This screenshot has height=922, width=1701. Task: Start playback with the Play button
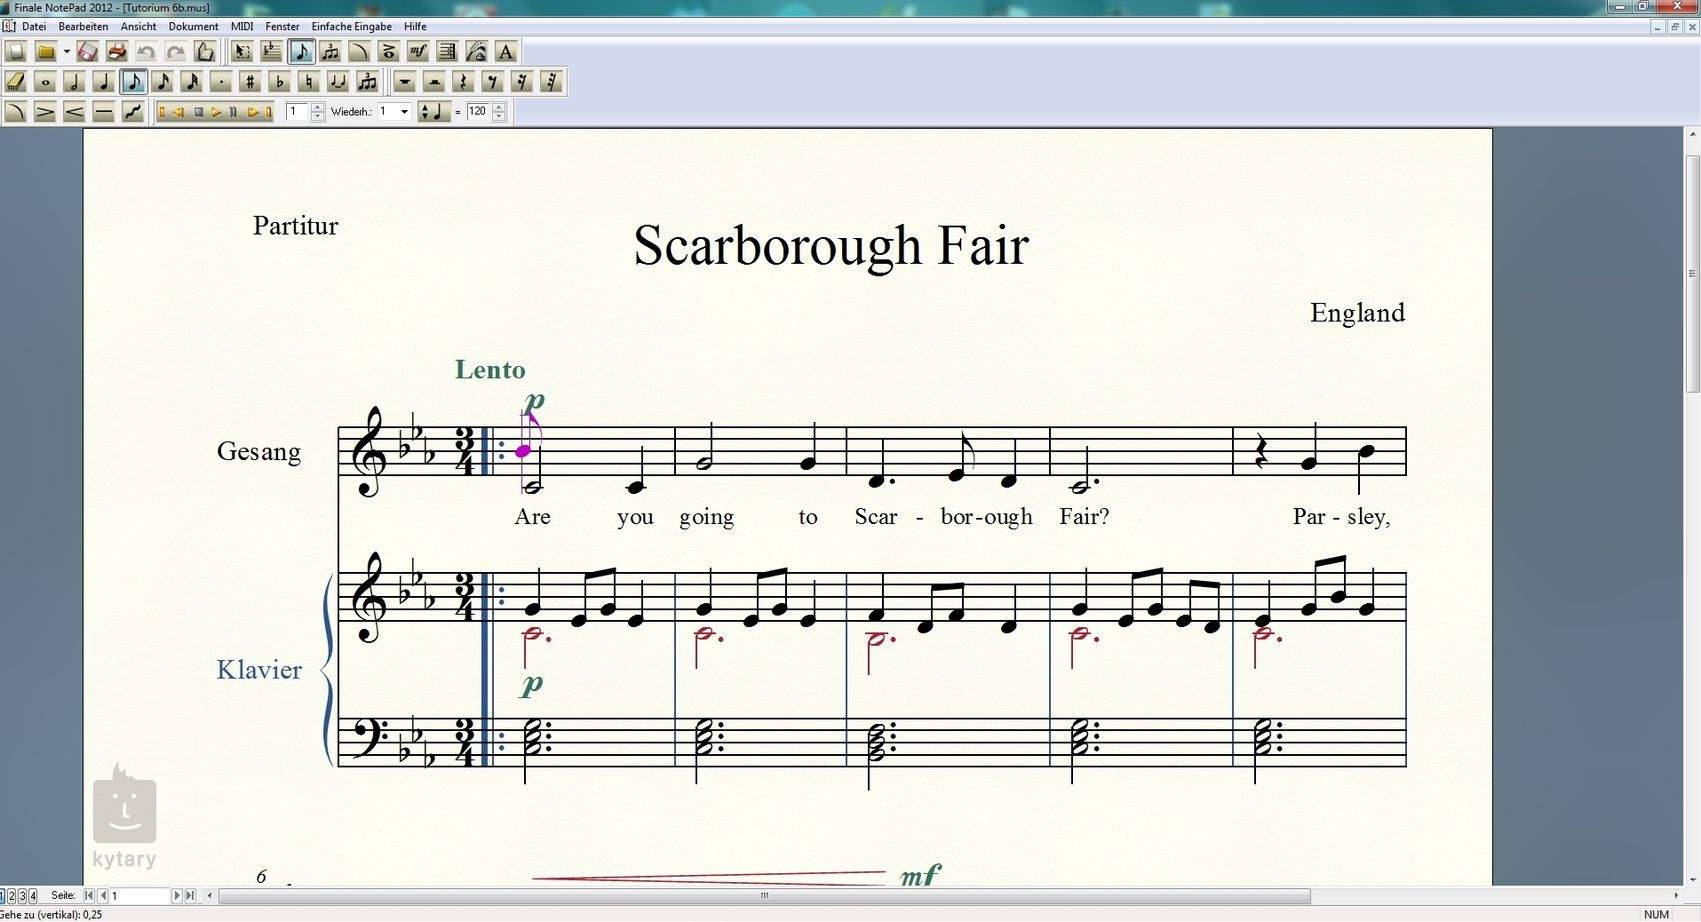[x=216, y=112]
